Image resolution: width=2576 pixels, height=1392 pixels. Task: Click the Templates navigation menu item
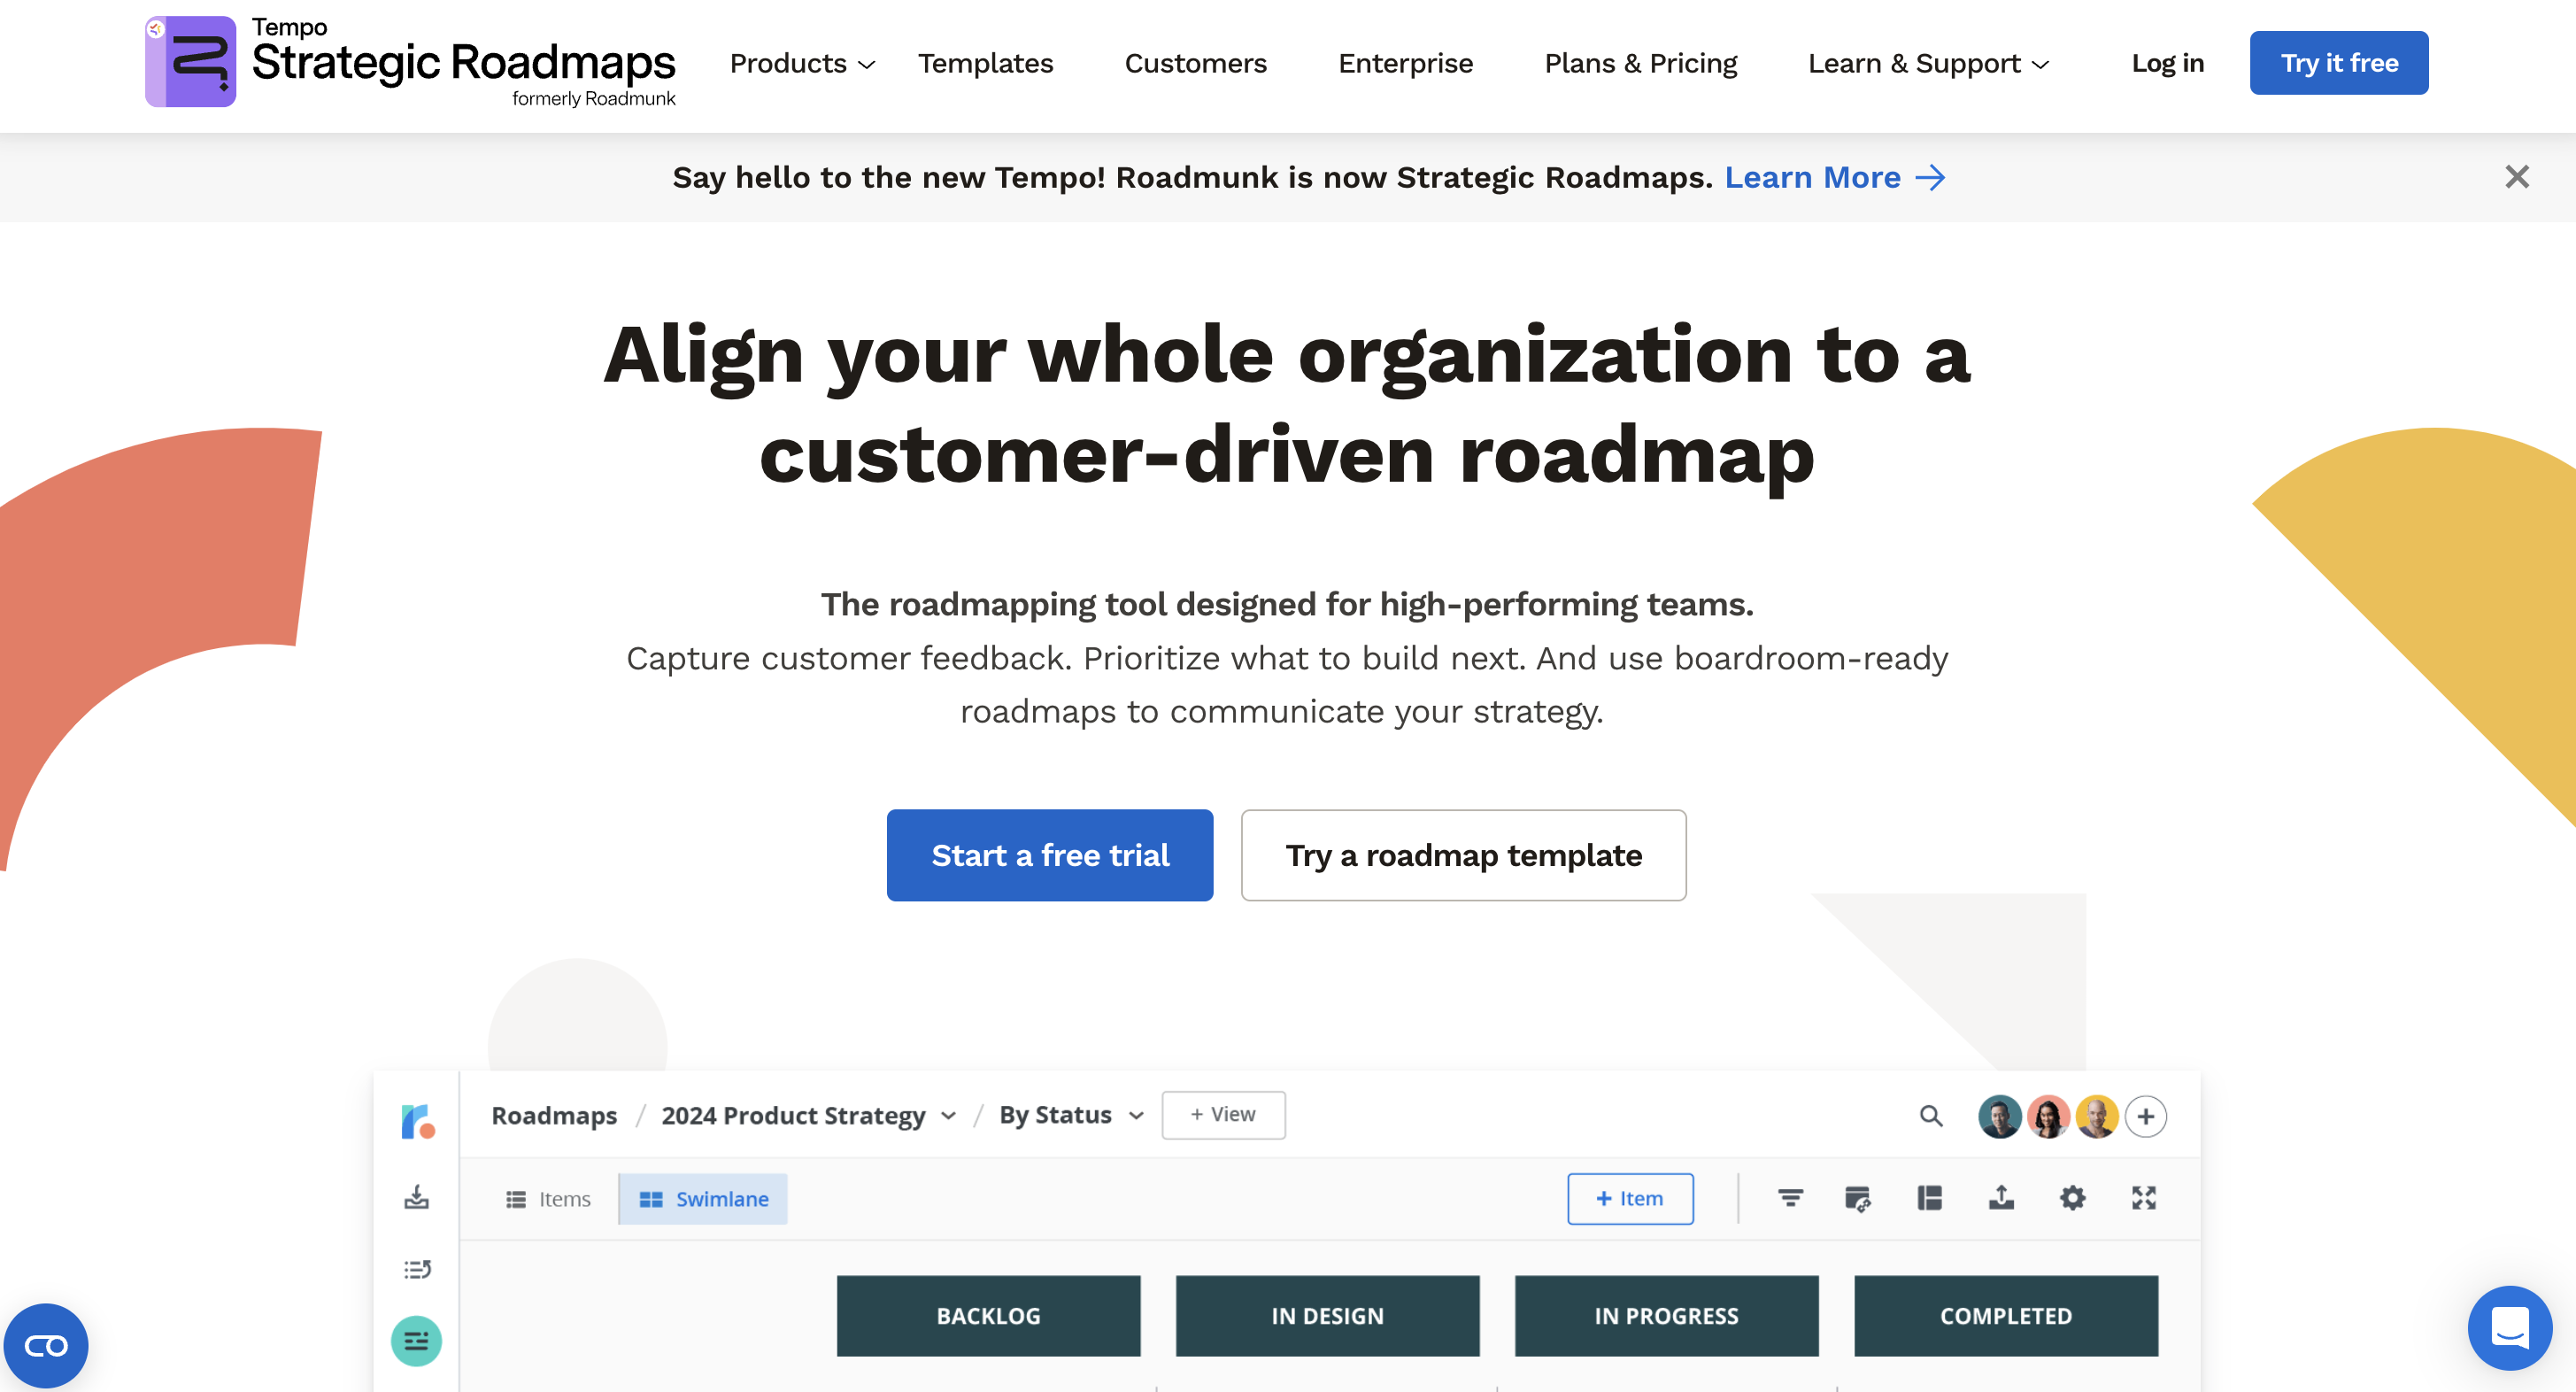point(986,64)
